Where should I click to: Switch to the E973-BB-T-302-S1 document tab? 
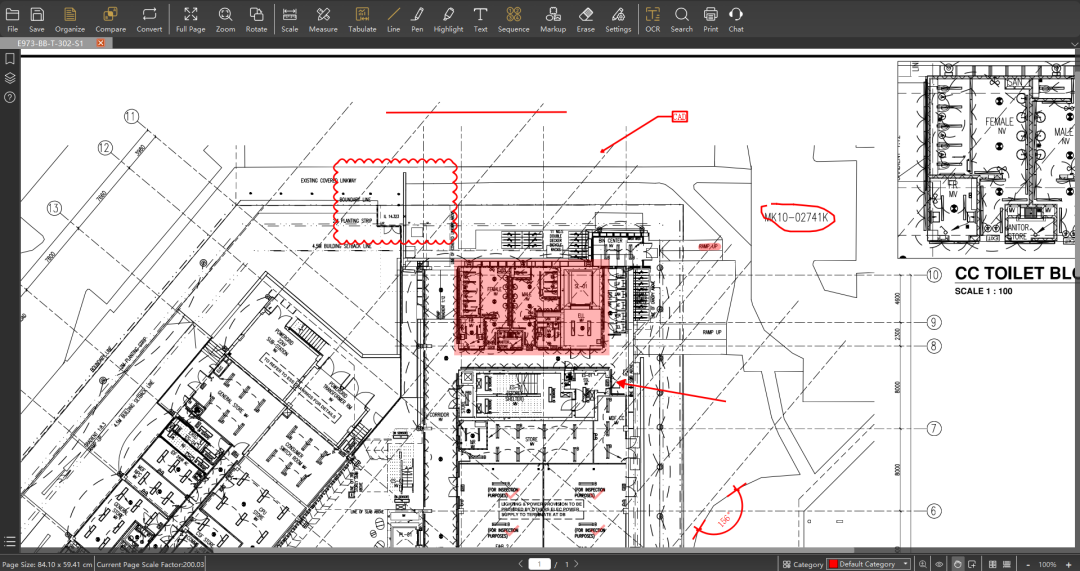tap(50, 43)
